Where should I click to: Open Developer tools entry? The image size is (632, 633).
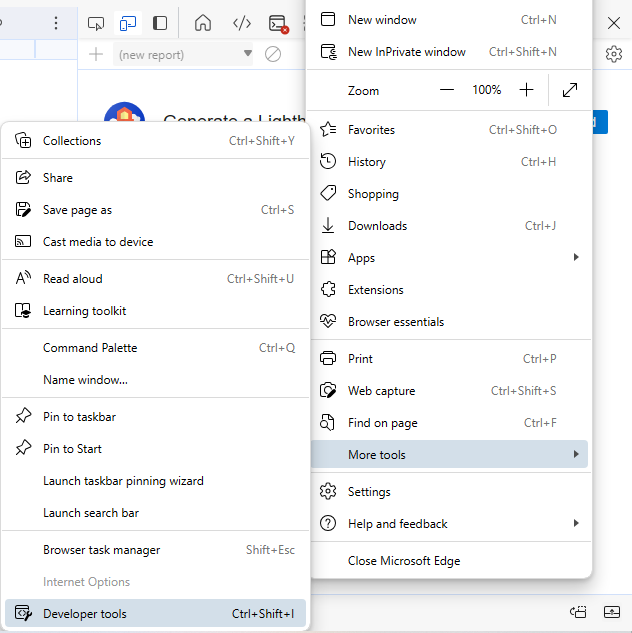pos(155,613)
